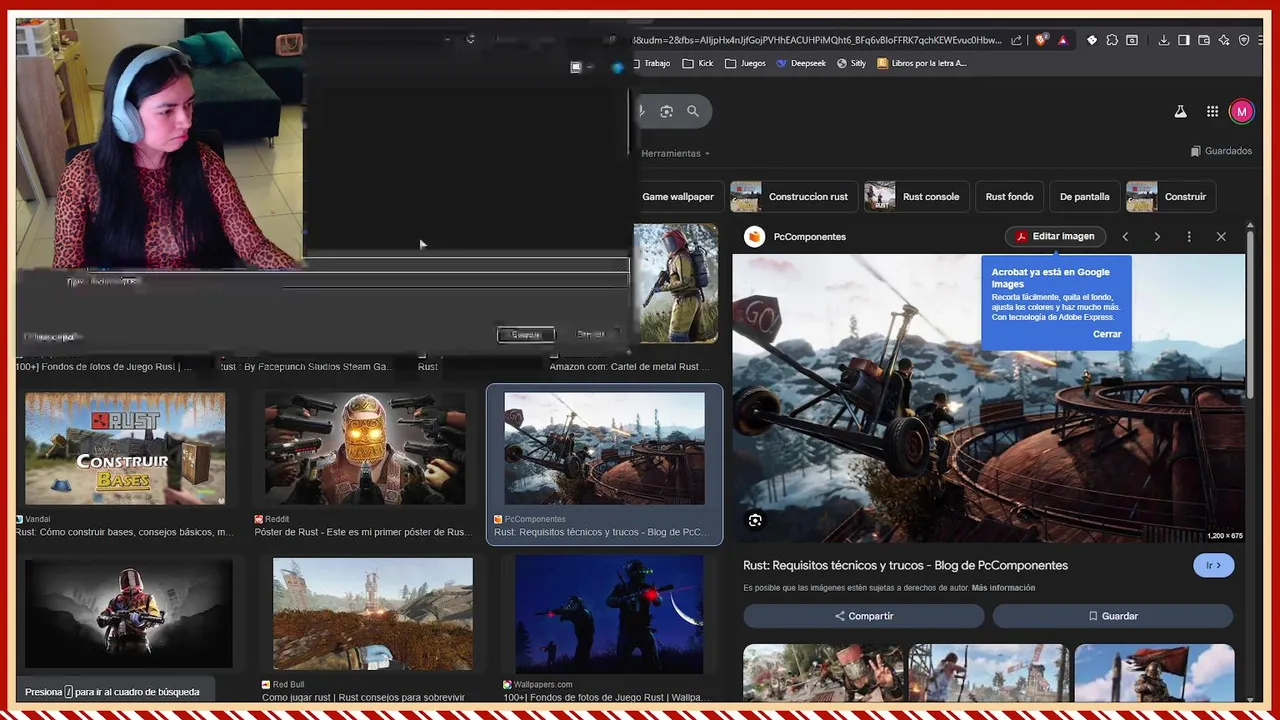Dismiss the Acrobat tooltip with Cerrar
Screen dimensions: 1280x720
tap(1107, 334)
